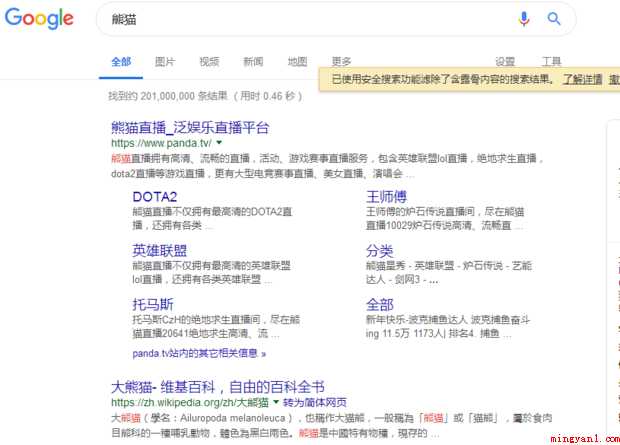The image size is (620, 445).
Task: Expand dropdown arrow beside wikipedia URL
Action: click(276, 402)
